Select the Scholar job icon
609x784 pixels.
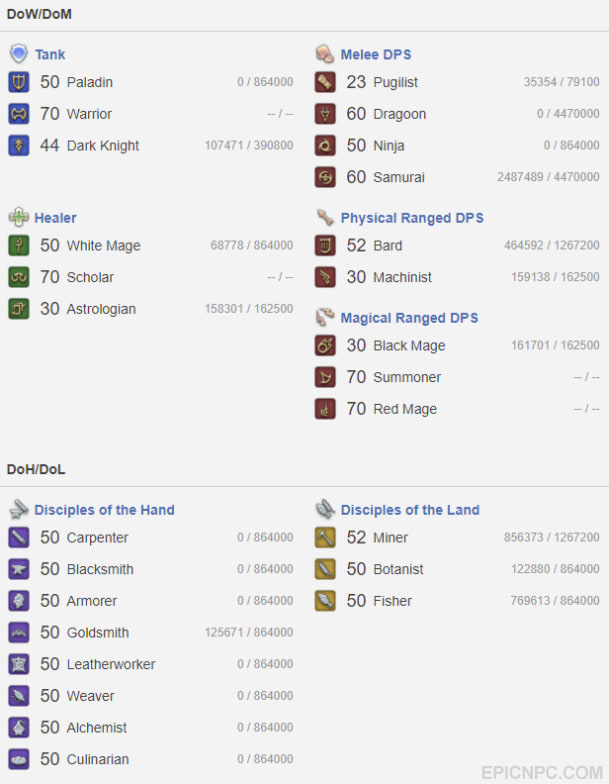coord(18,277)
